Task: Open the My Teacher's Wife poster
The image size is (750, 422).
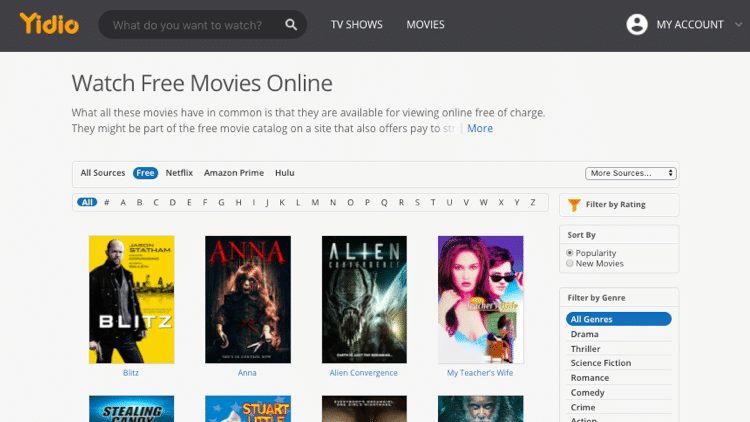Action: 481,300
